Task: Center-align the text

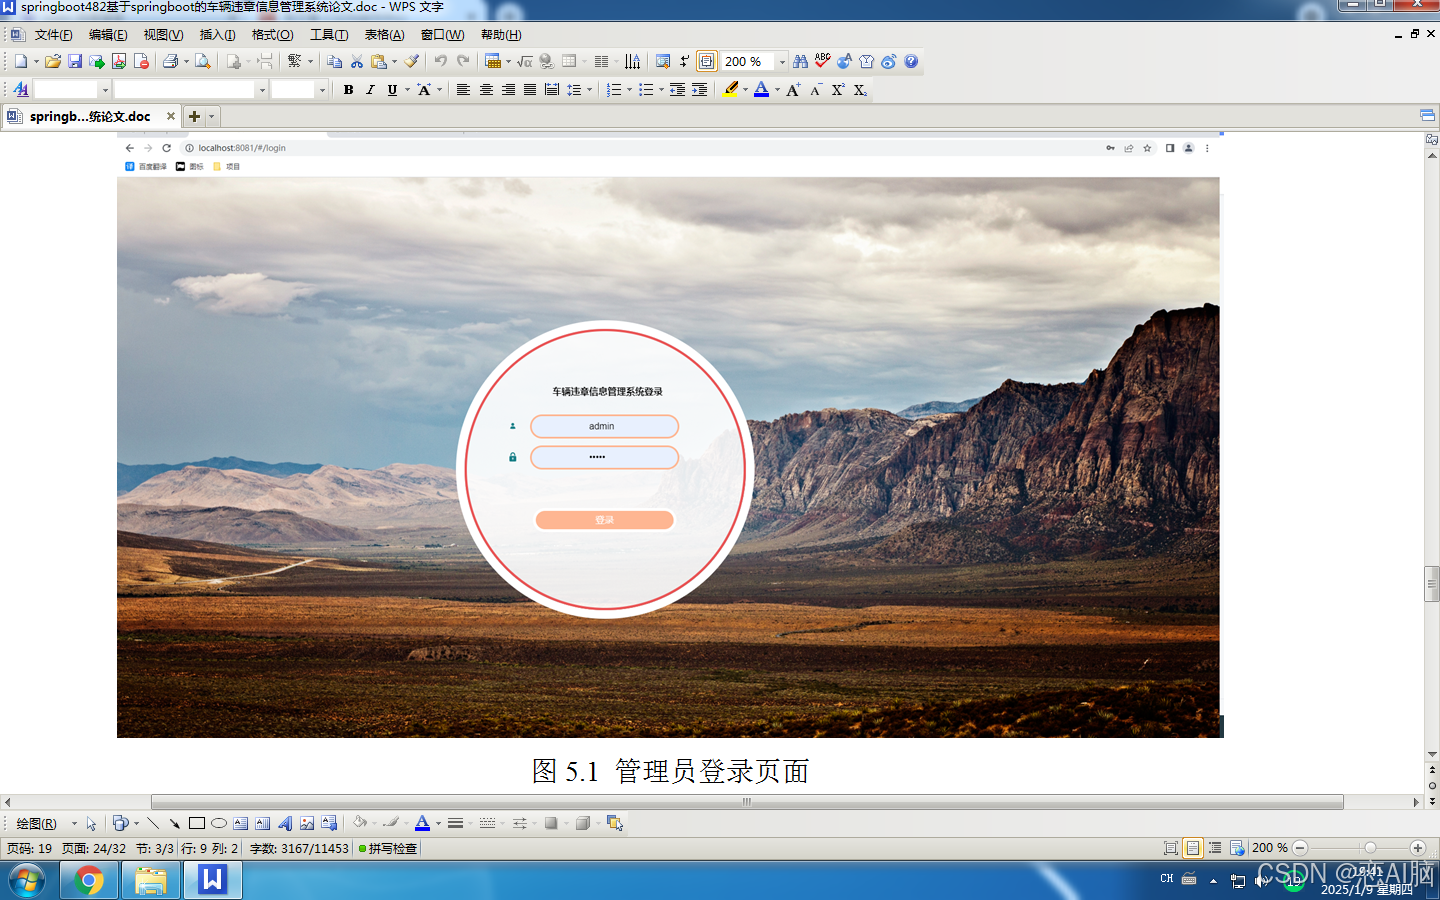Action: [486, 89]
